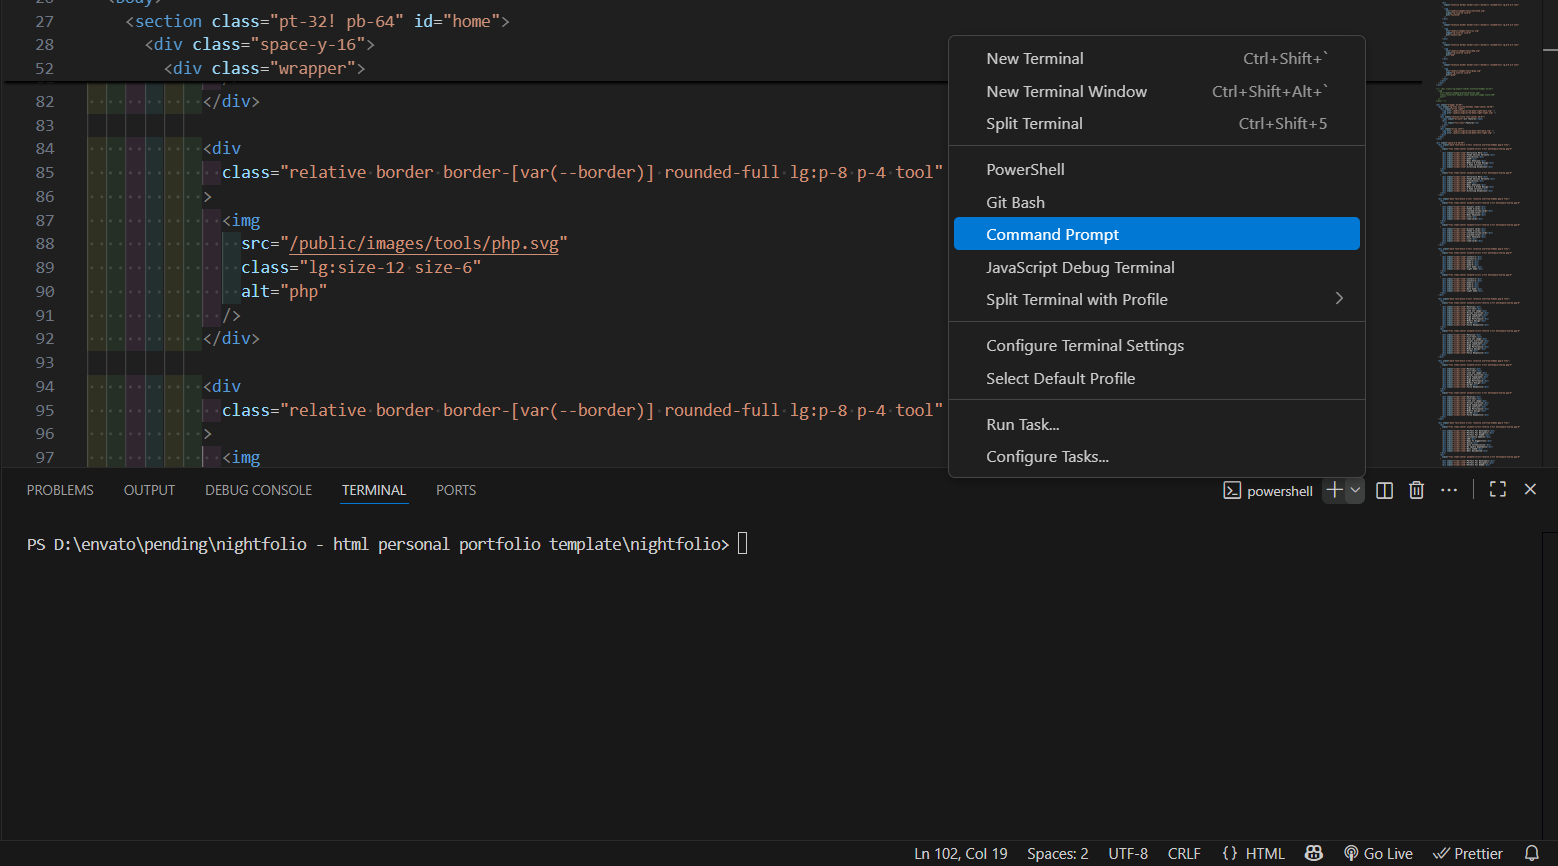
Task: Start Go Live server from status bar
Action: [x=1378, y=853]
